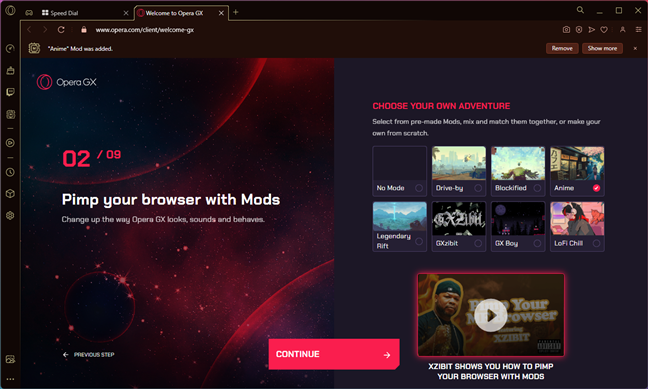Open GX Control speedometer icon in sidebar
The width and height of the screenshot is (648, 389).
[x=10, y=49]
